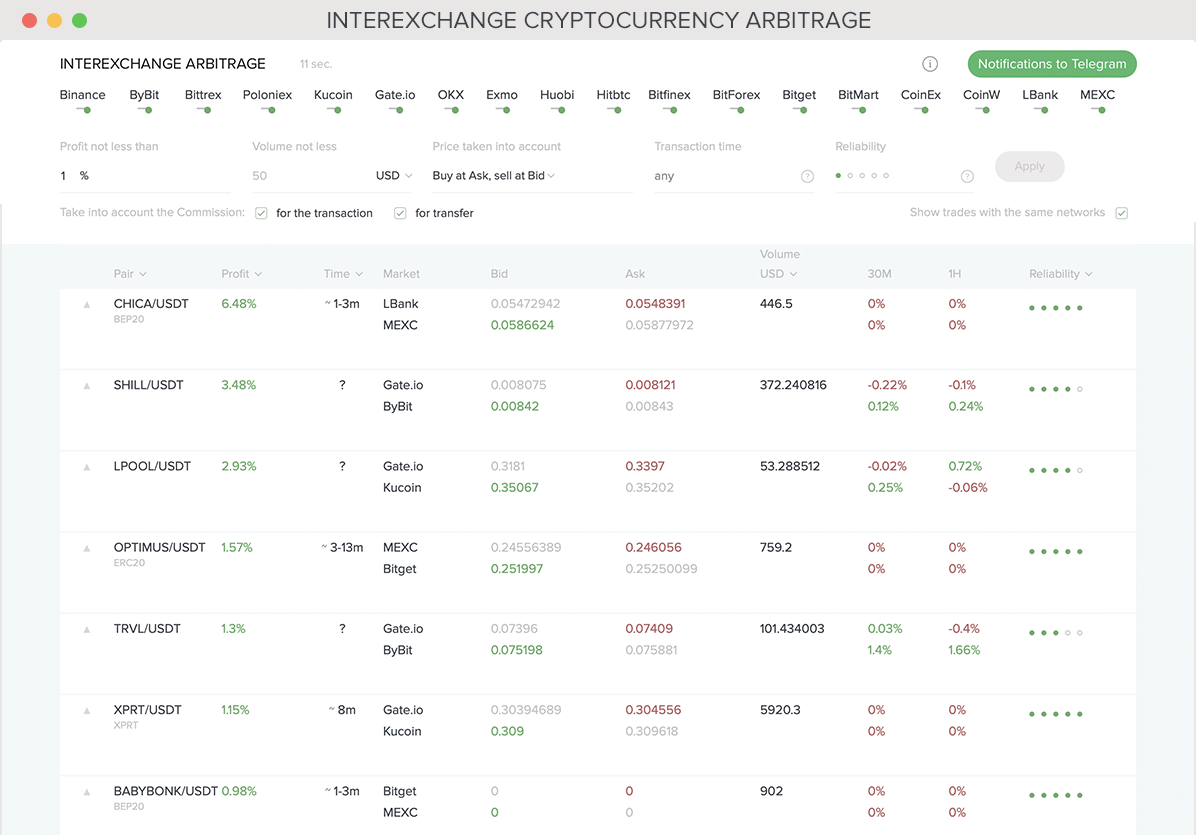
Task: Uncheck the 'for transfer' commission checkbox
Action: point(400,213)
